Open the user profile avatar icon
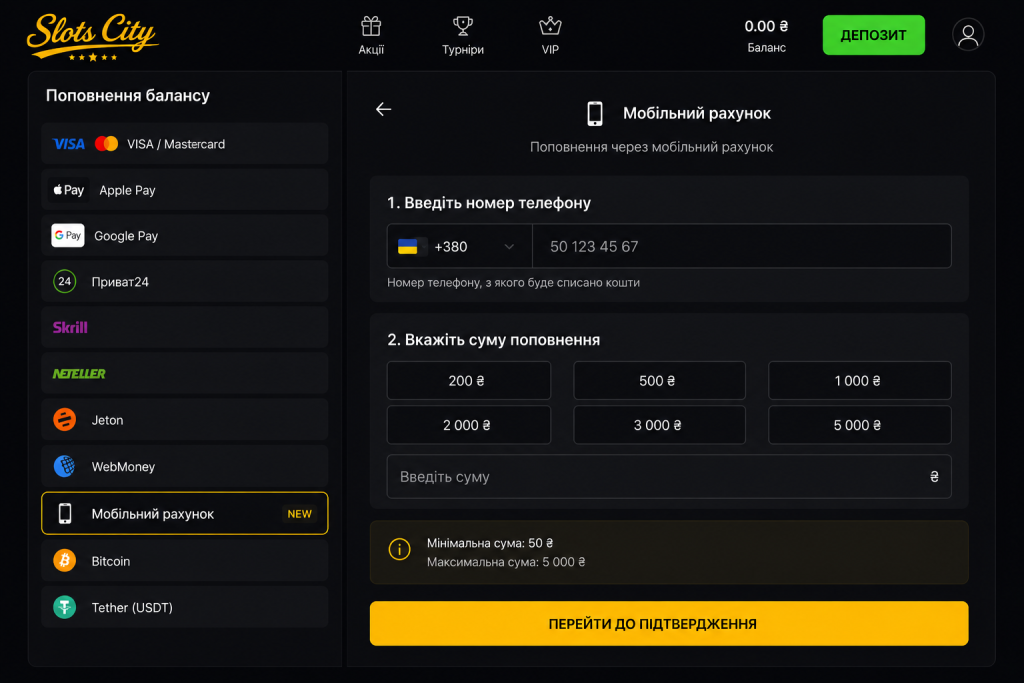1024x683 pixels. click(968, 35)
